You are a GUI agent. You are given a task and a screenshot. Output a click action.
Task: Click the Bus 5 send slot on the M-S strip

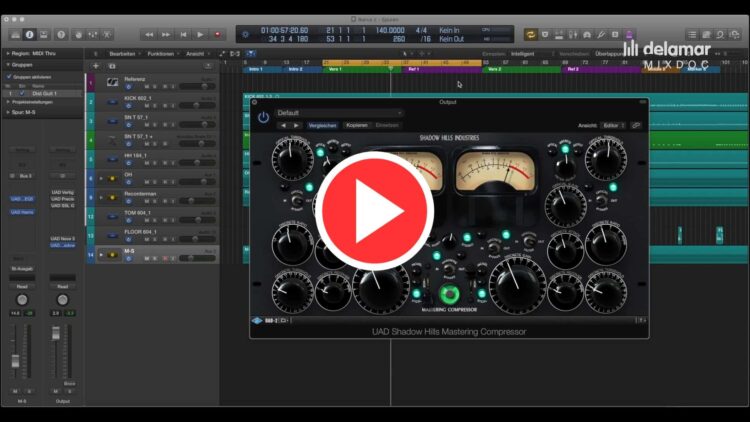22,176
